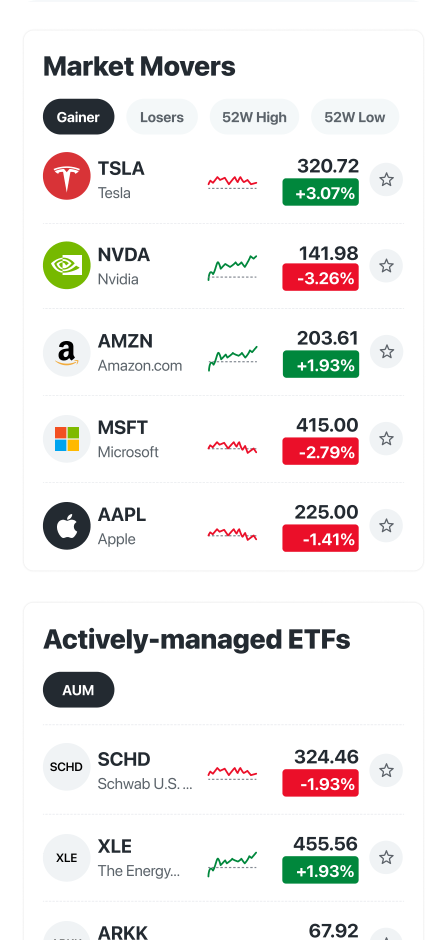Viewport: 447px width, 940px height.
Task: Star the SCHD ETF row
Action: (386, 770)
